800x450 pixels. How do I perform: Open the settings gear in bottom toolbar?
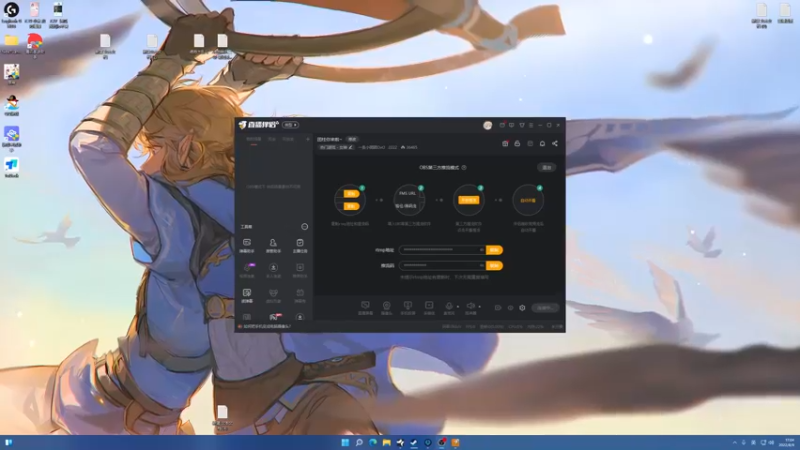[x=522, y=308]
